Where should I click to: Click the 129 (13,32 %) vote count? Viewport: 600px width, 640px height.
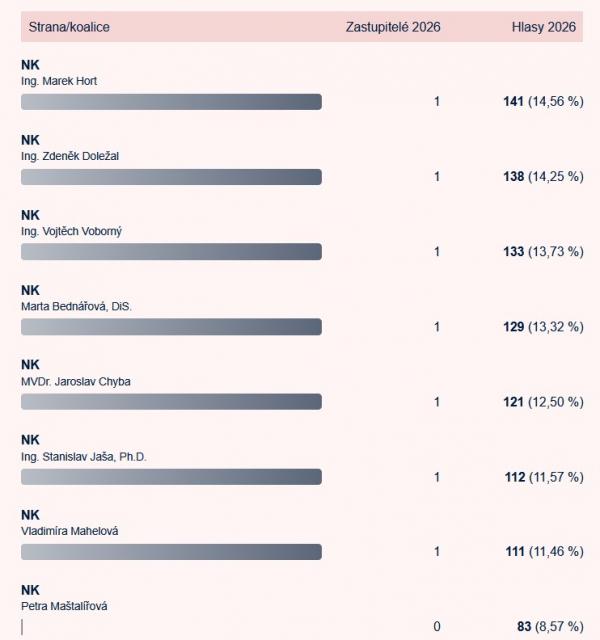point(543,327)
